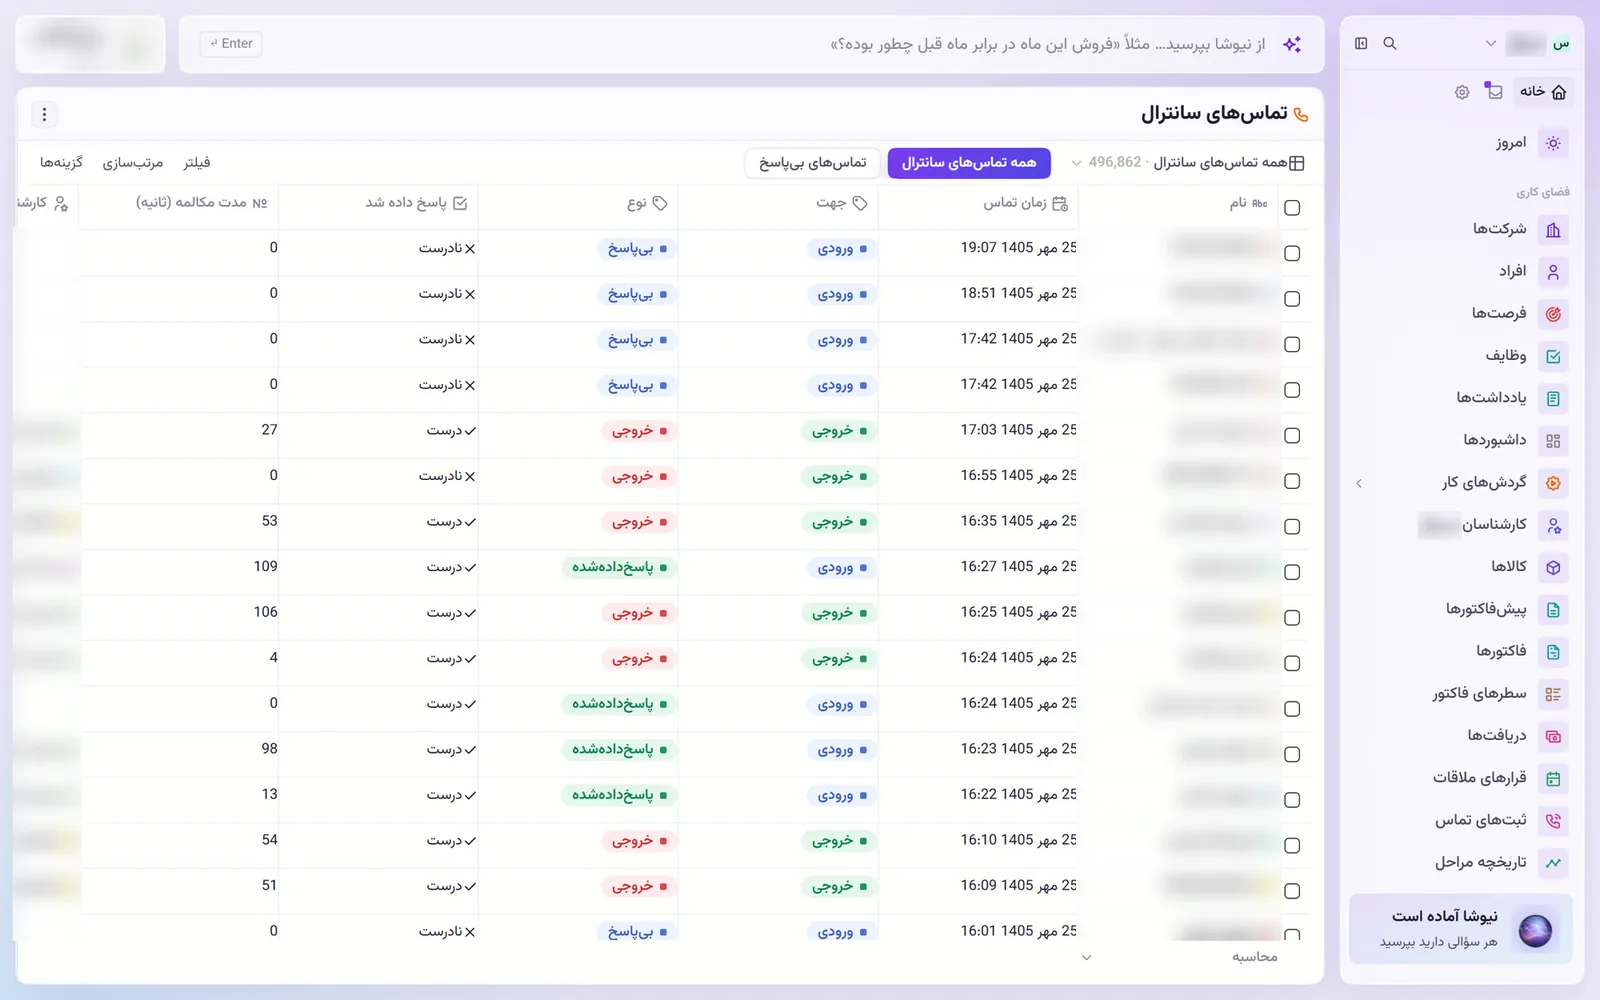Click the settings gear in sidebar
The width and height of the screenshot is (1600, 1000).
pos(1462,92)
